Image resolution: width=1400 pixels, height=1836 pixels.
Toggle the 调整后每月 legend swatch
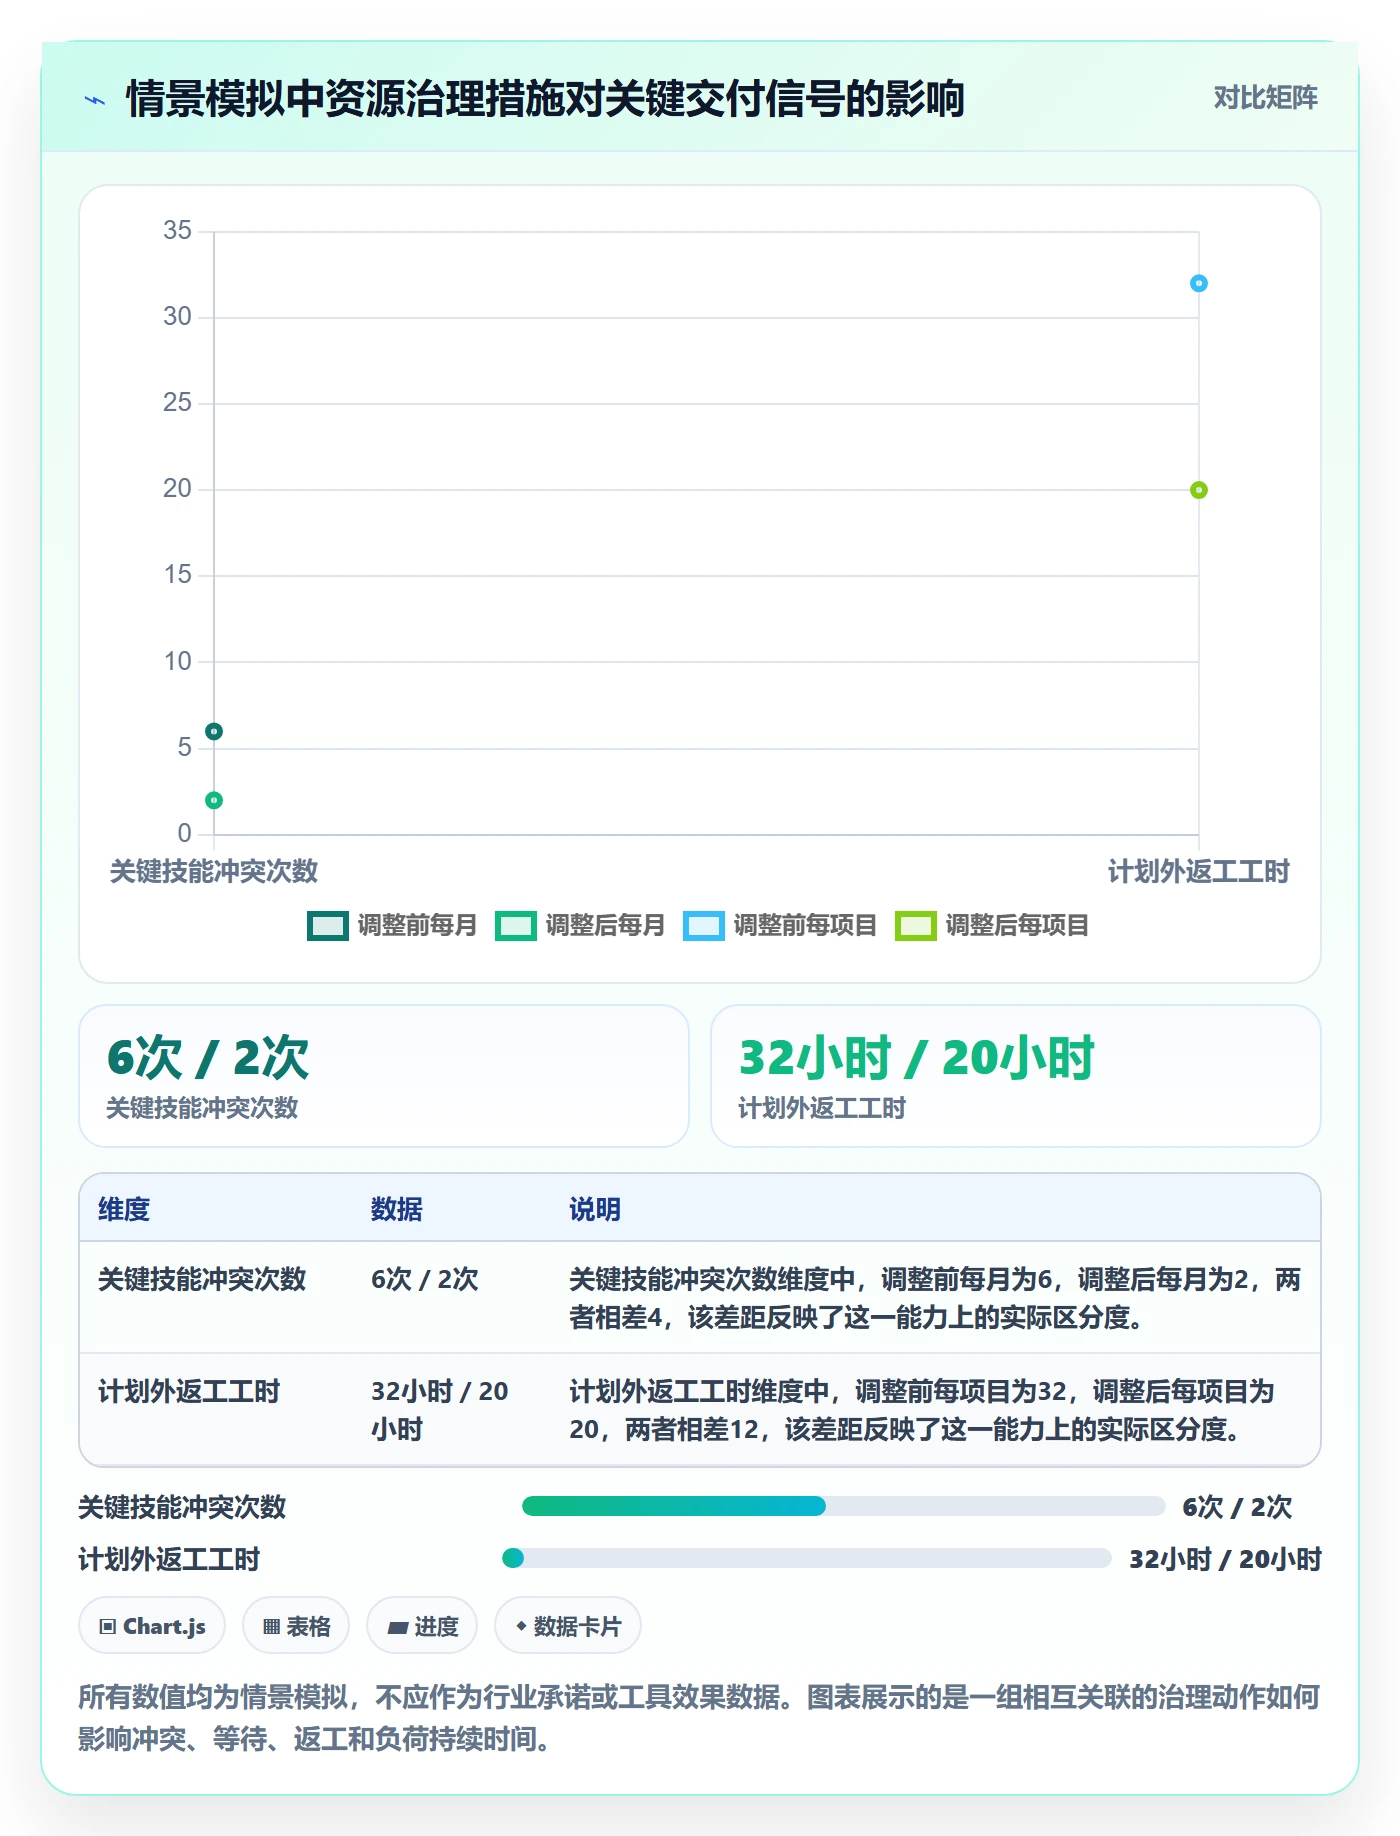tap(515, 926)
